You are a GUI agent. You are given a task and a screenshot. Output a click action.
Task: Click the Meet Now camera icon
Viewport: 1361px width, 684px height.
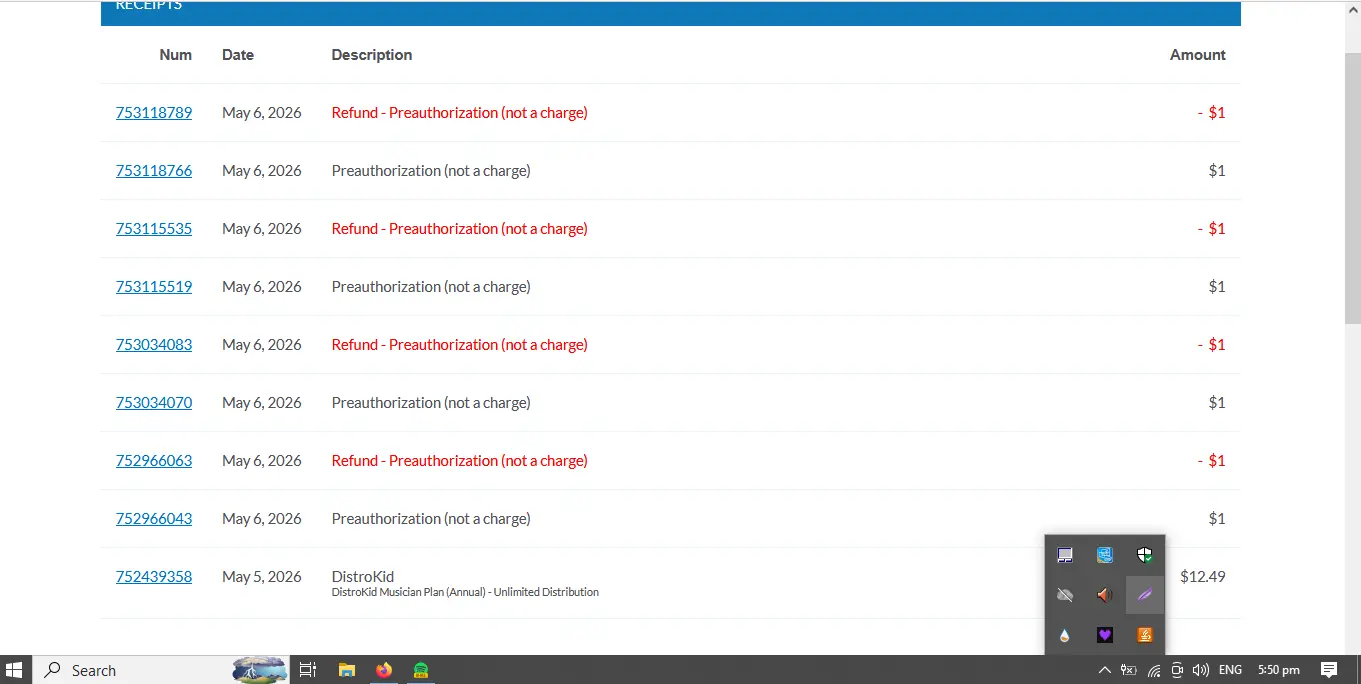(1177, 670)
